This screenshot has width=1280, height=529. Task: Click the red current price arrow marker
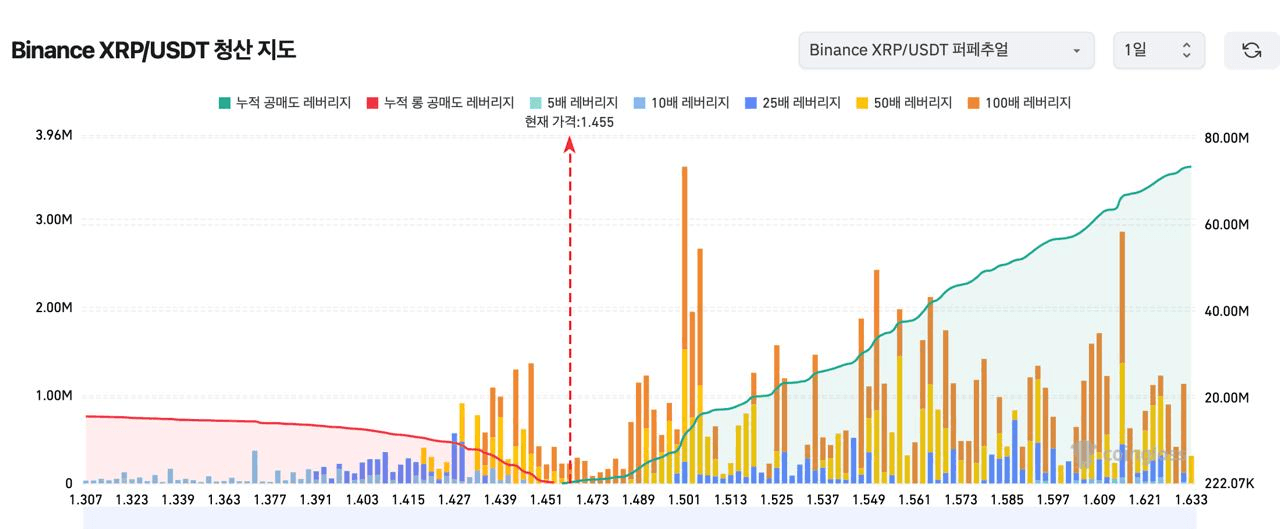click(570, 145)
